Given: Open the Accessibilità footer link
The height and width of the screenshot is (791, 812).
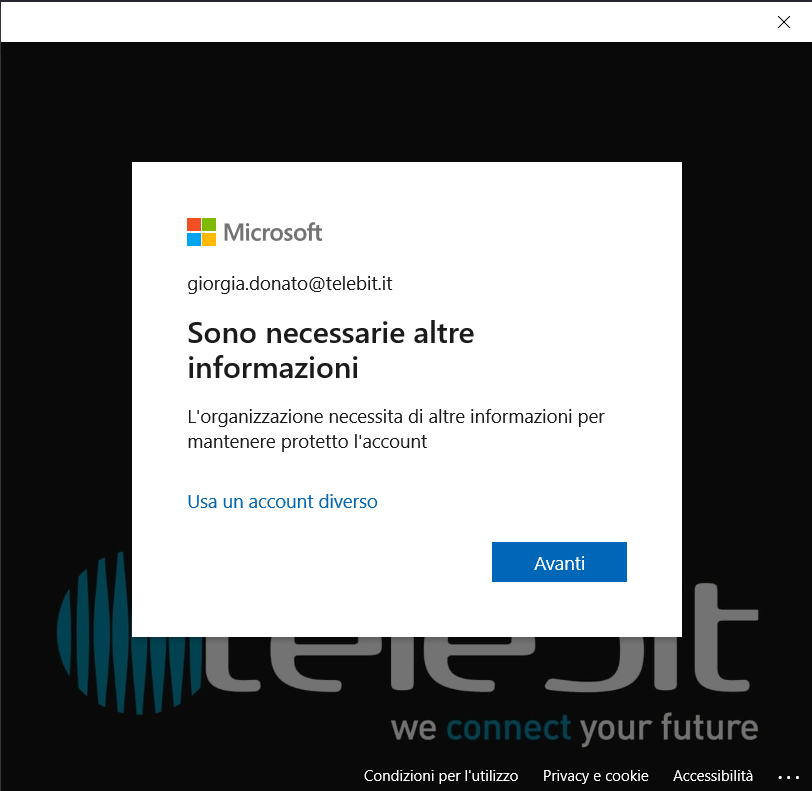Looking at the screenshot, I should pyautogui.click(x=713, y=776).
